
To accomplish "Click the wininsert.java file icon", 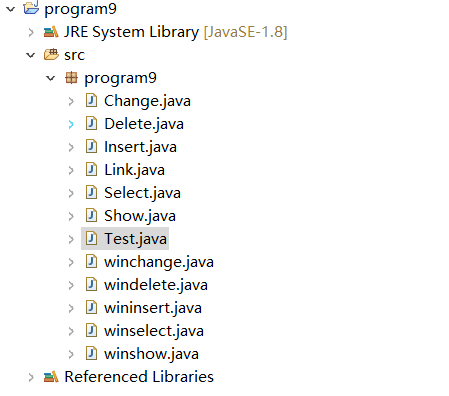I will click(91, 307).
